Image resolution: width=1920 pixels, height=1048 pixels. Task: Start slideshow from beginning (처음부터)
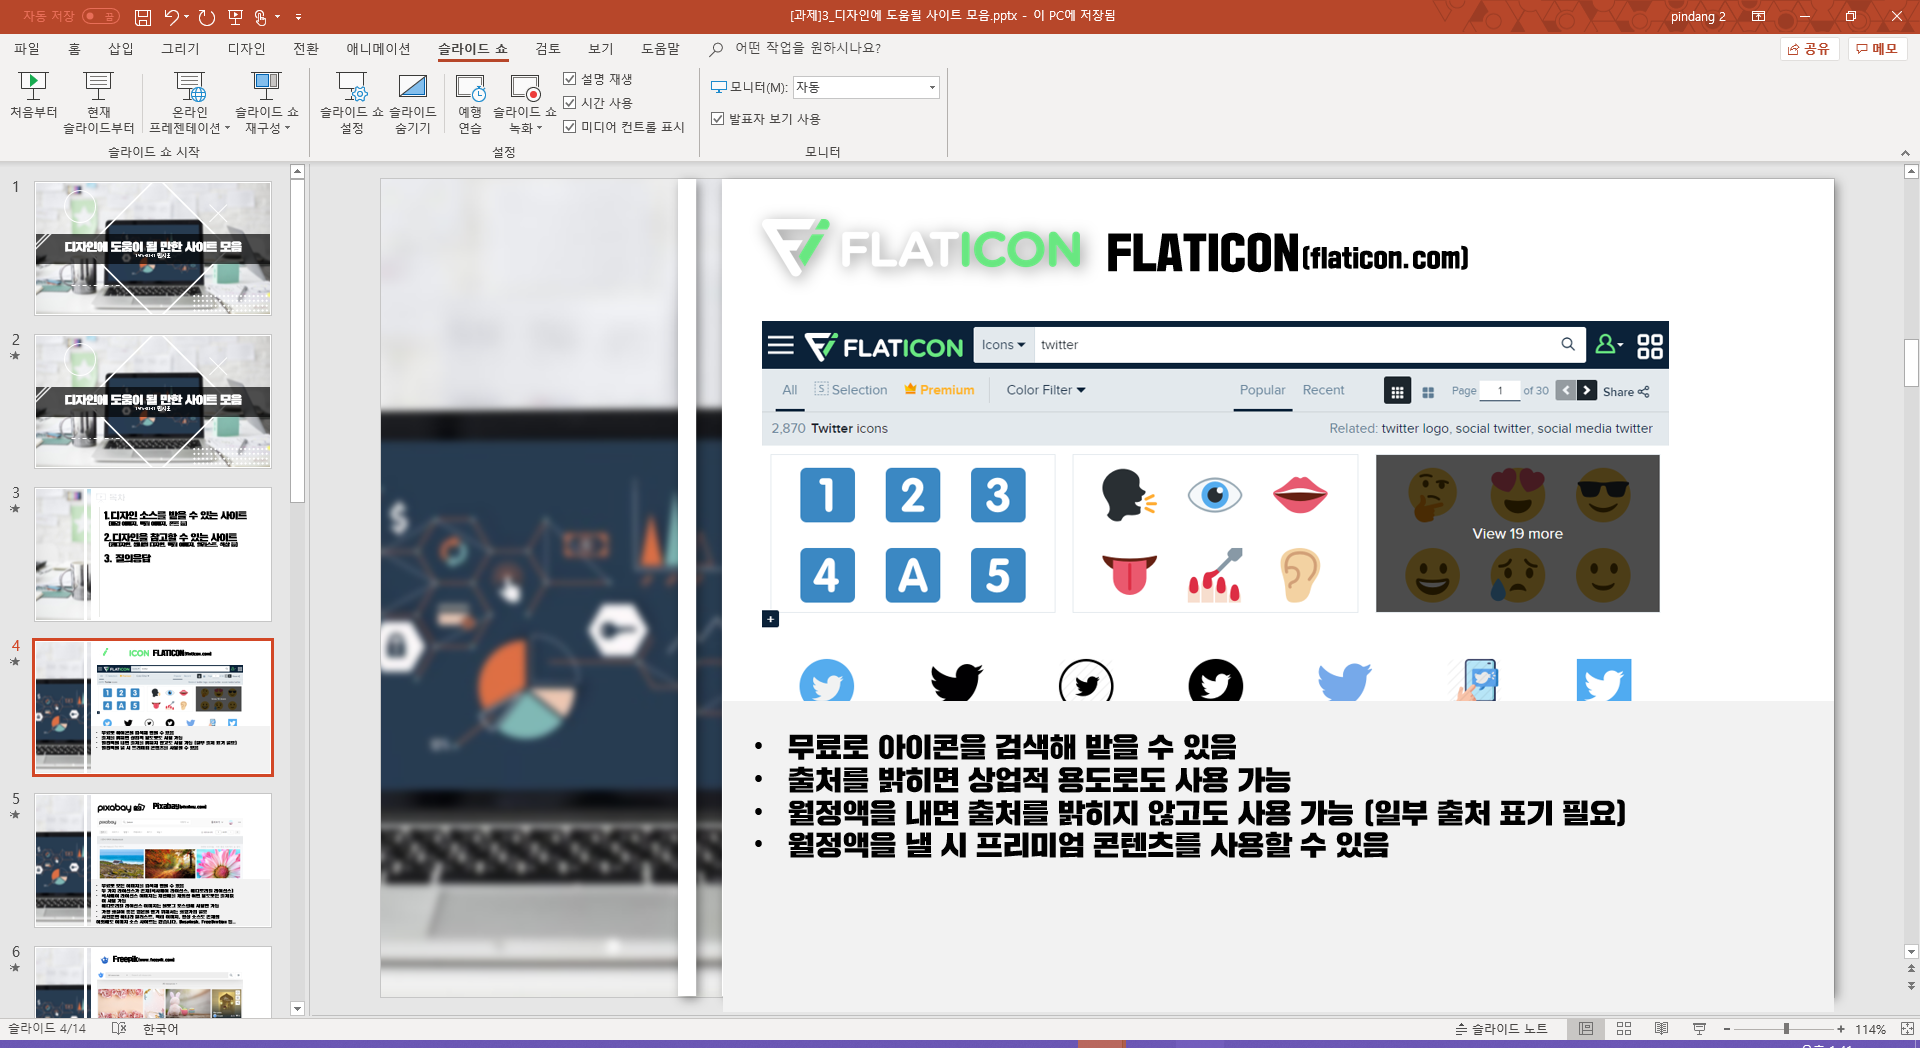33,95
